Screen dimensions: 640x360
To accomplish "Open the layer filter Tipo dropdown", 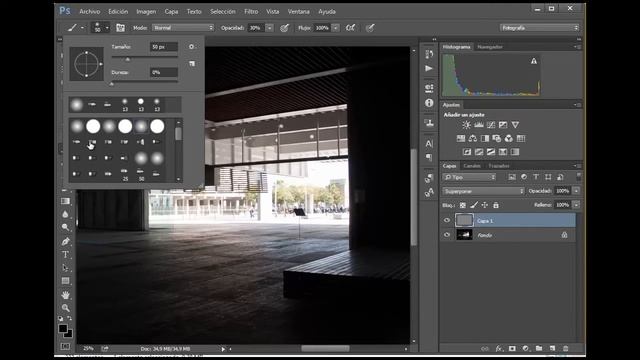I will click(x=469, y=177).
